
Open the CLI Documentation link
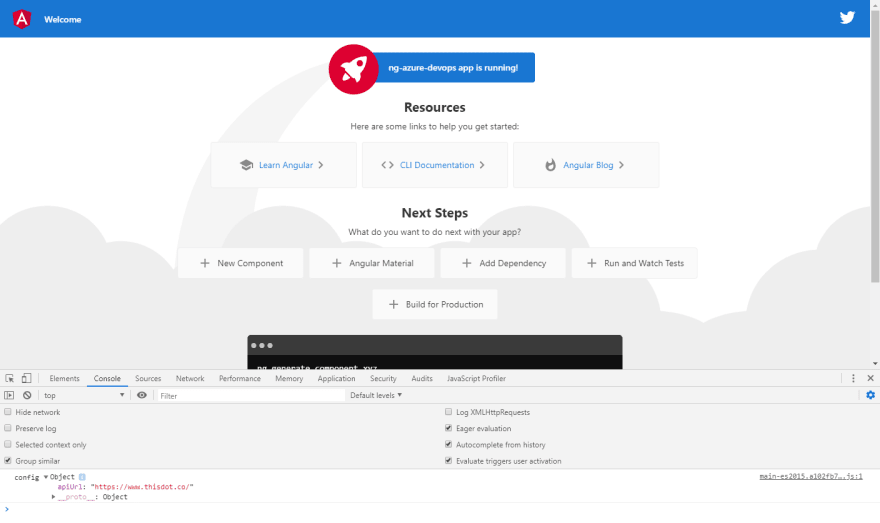435,165
